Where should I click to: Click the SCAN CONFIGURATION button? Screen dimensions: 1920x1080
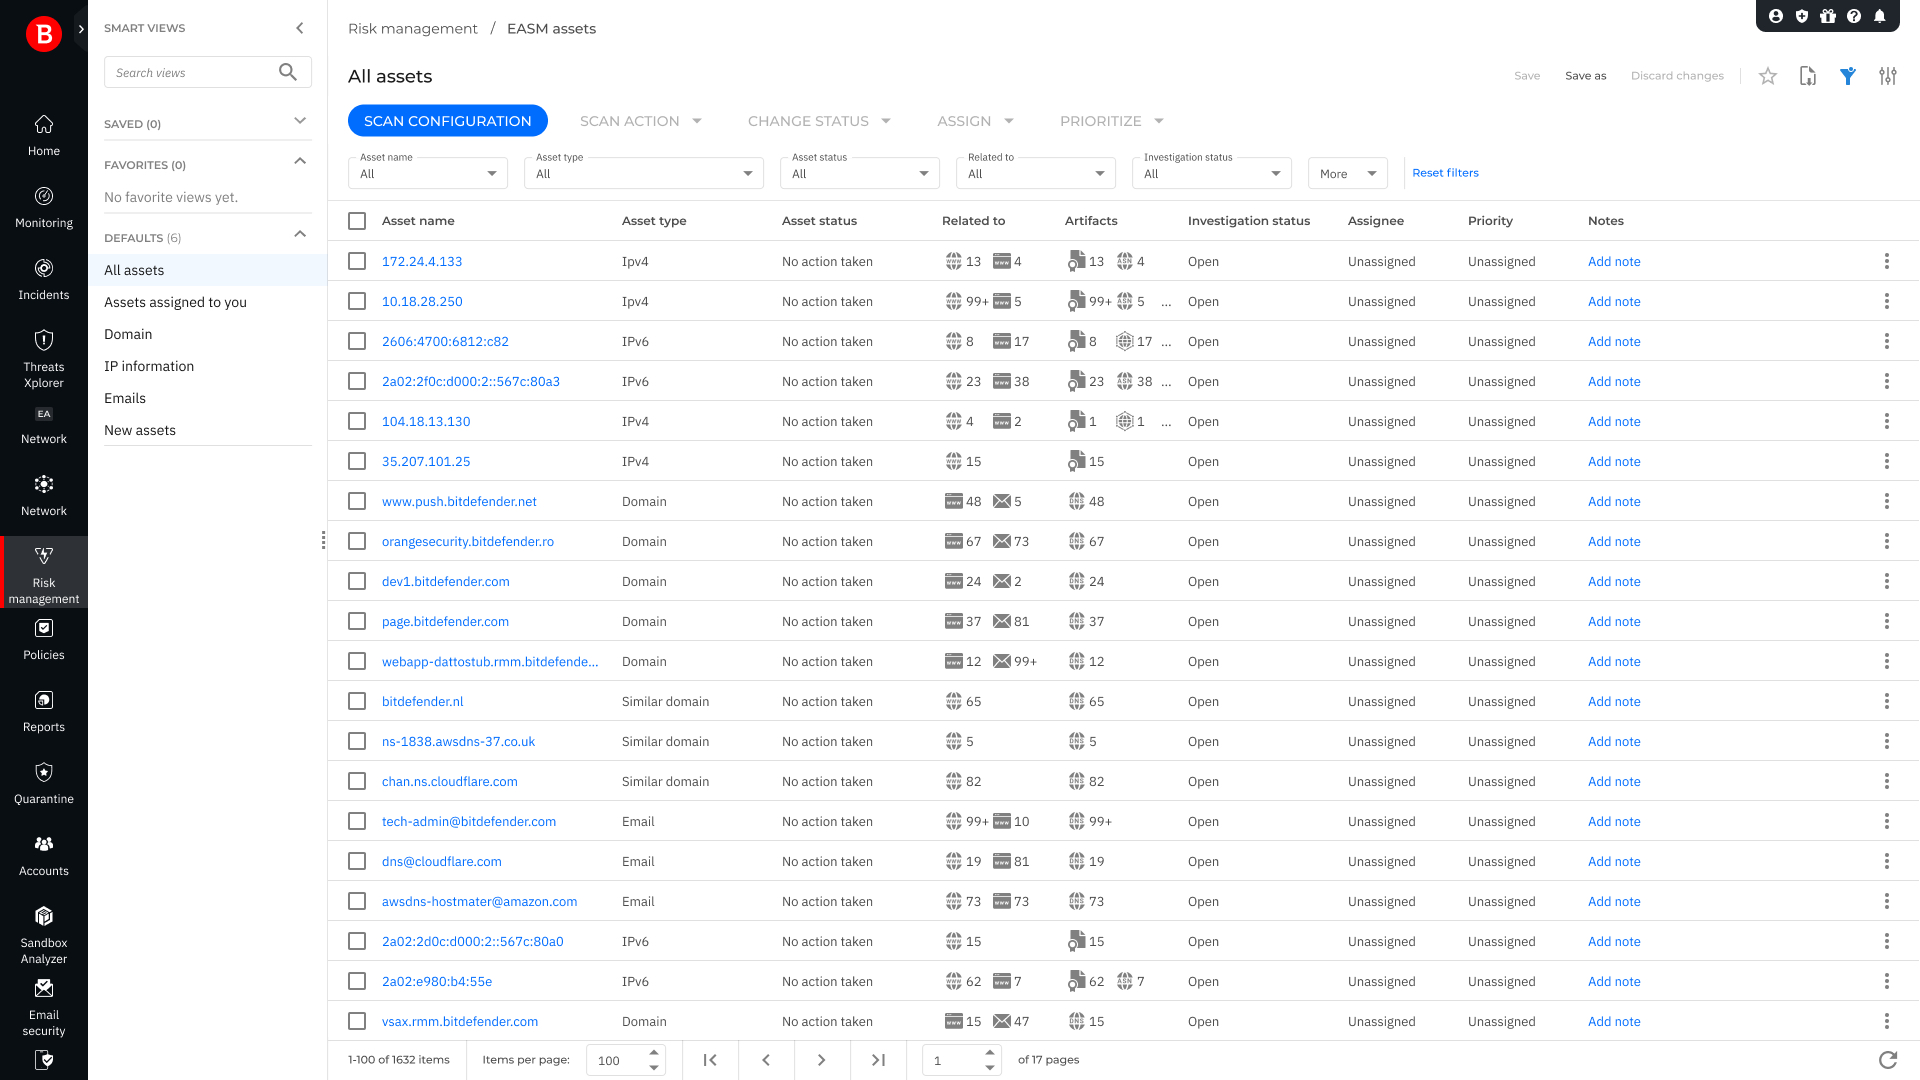coord(447,121)
